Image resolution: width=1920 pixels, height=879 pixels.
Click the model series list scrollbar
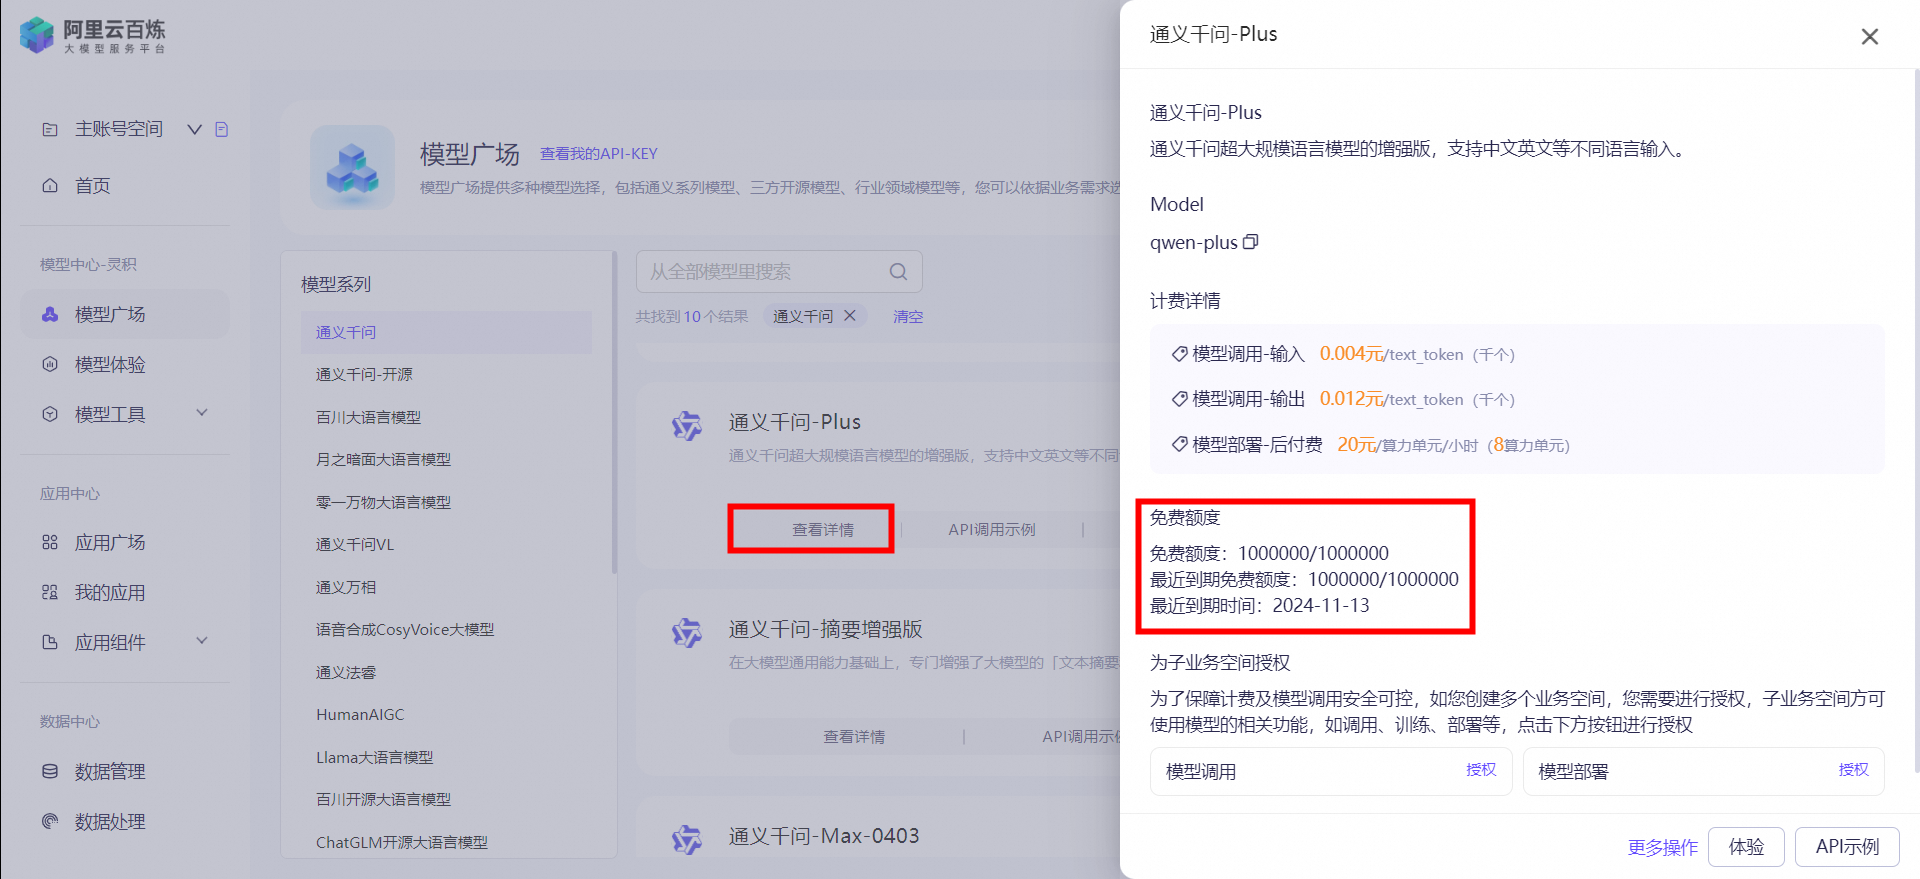614,412
